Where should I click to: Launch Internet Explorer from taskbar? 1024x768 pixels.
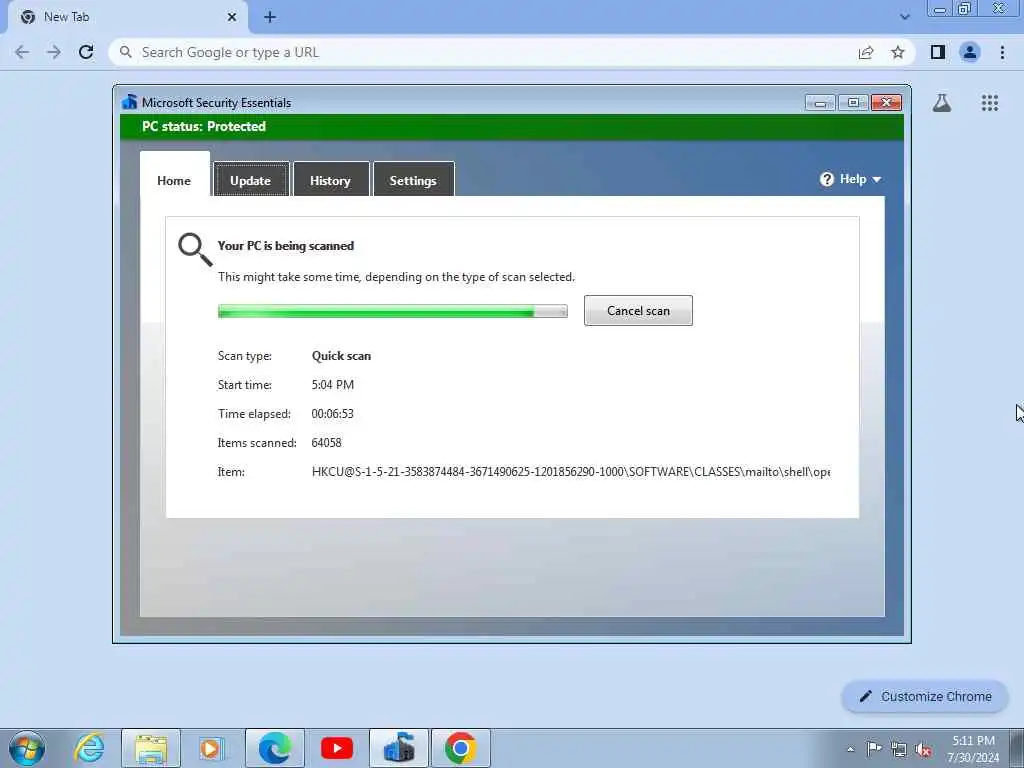pyautogui.click(x=89, y=748)
